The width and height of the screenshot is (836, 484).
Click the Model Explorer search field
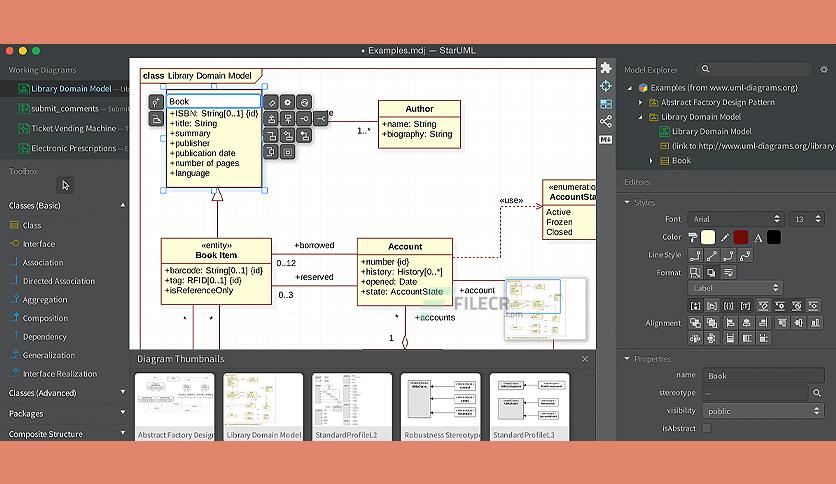click(754, 69)
